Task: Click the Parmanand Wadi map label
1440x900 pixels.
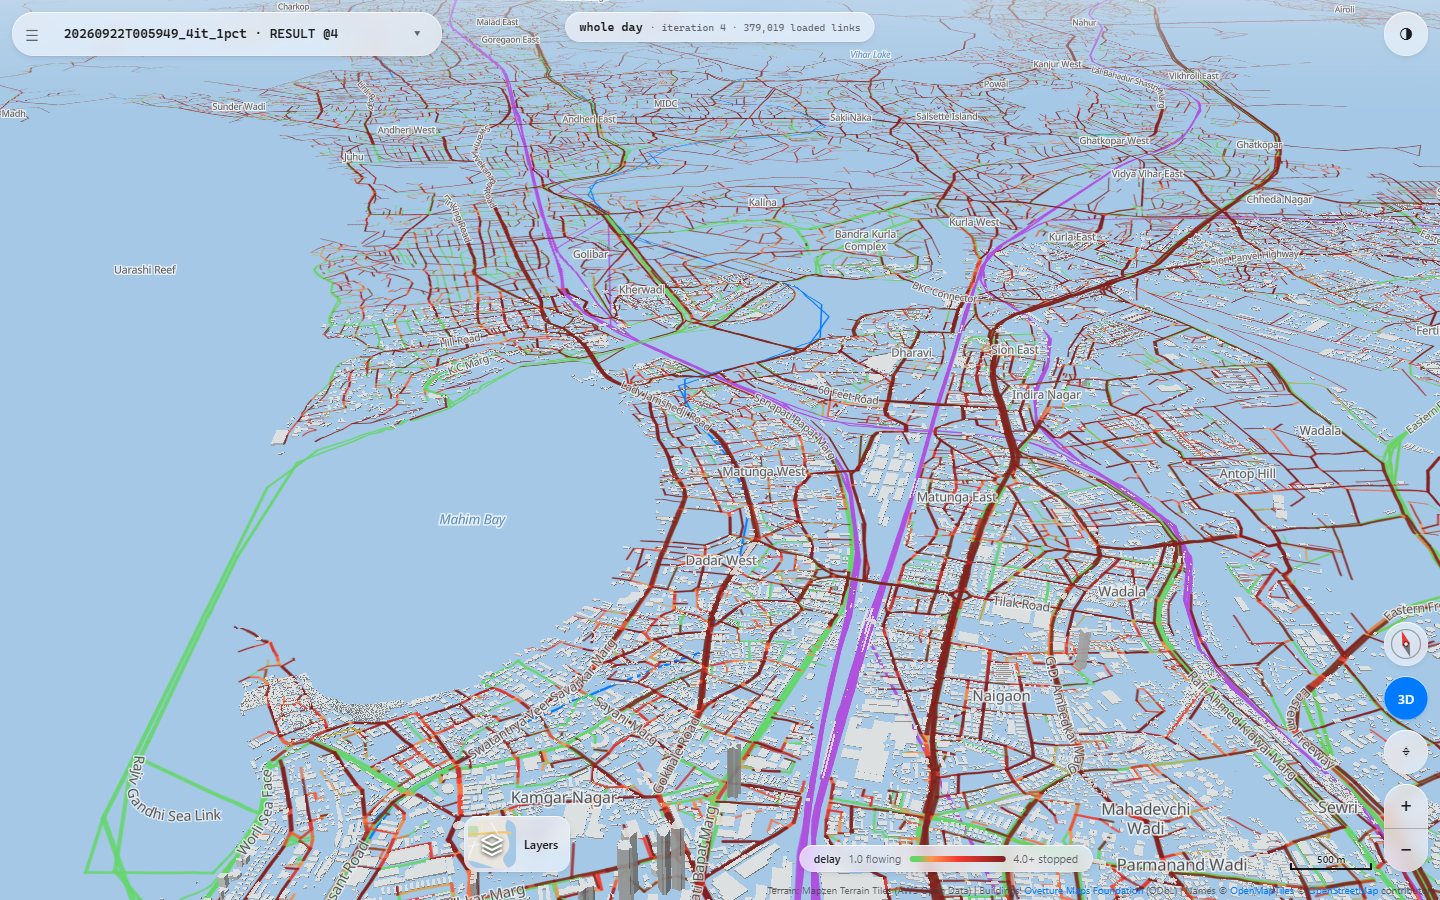Action: click(1182, 864)
